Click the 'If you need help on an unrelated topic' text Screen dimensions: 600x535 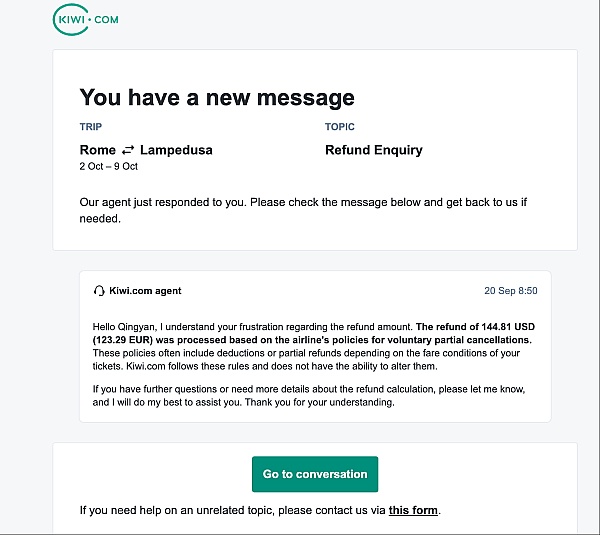[x=232, y=510]
